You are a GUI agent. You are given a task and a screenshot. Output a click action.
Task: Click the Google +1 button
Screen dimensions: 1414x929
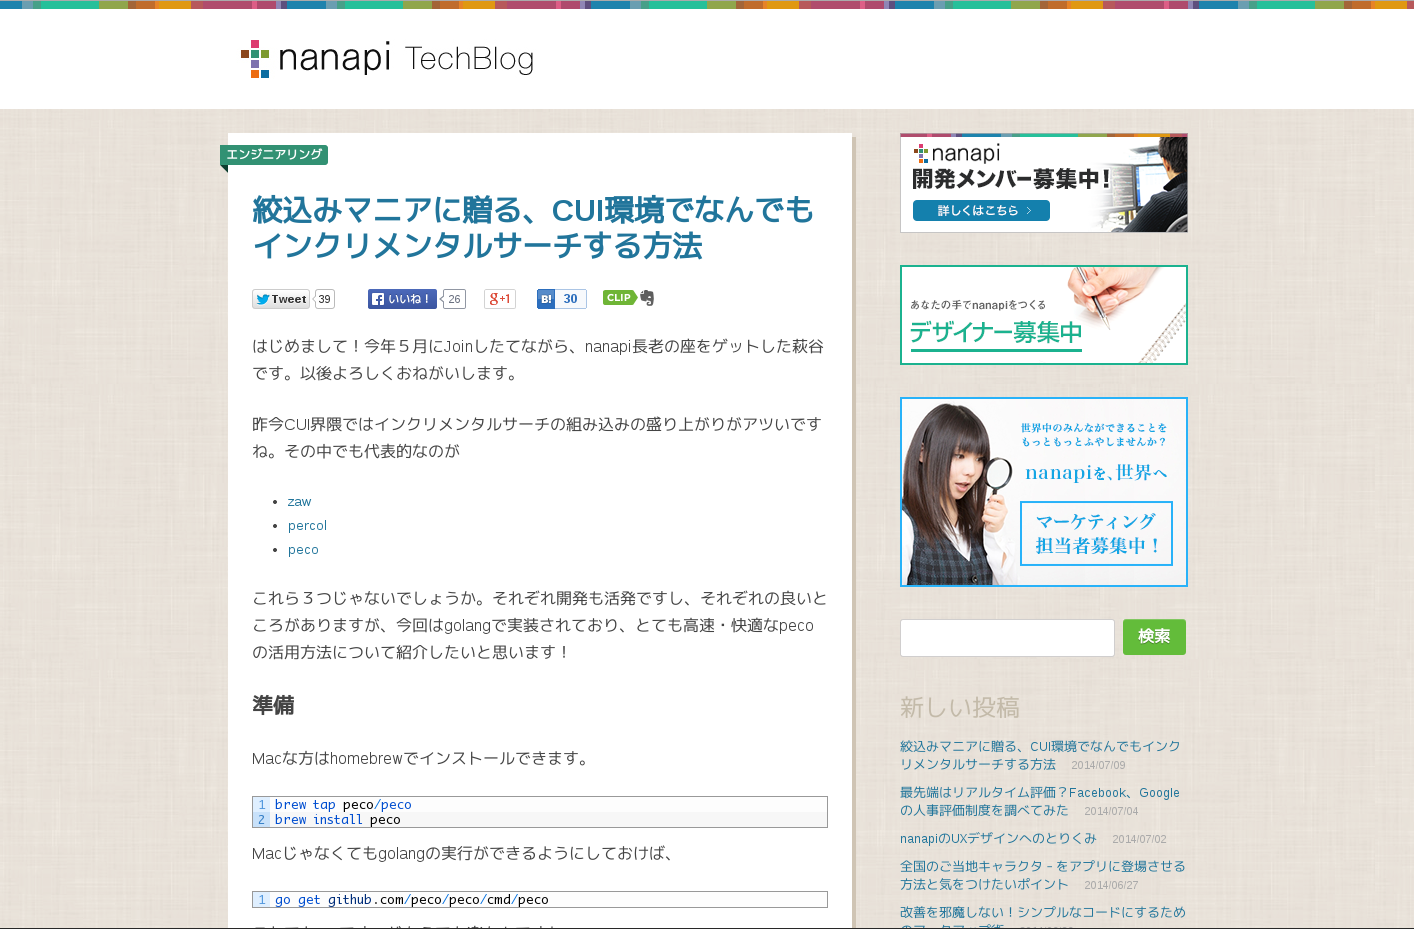pos(500,299)
